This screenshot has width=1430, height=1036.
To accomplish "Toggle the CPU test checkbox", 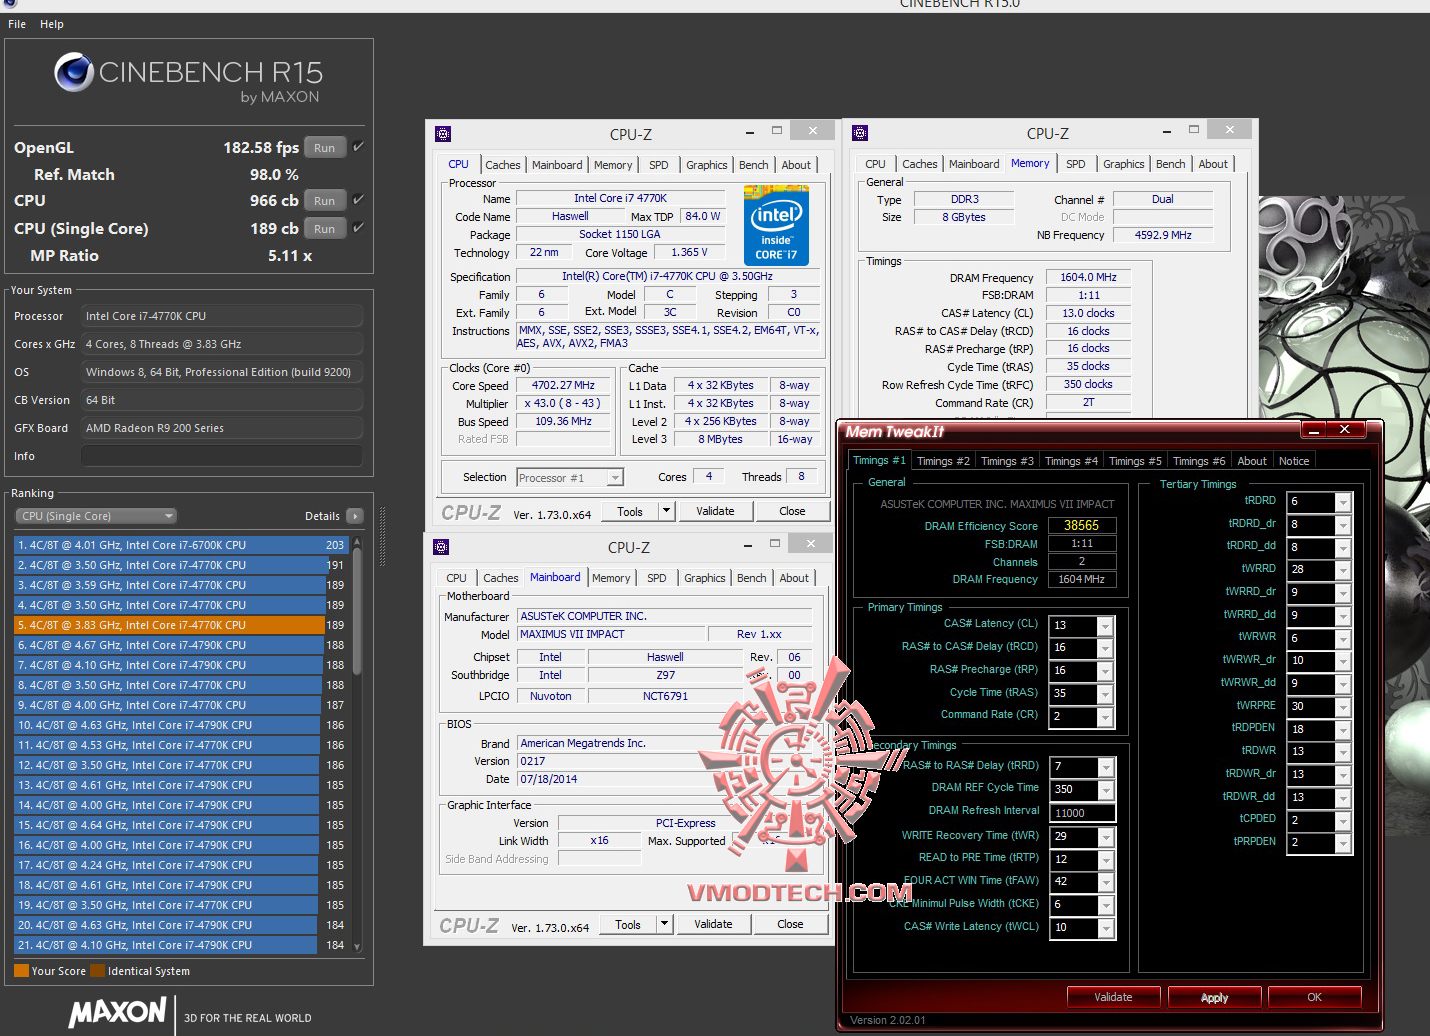I will coord(358,200).
